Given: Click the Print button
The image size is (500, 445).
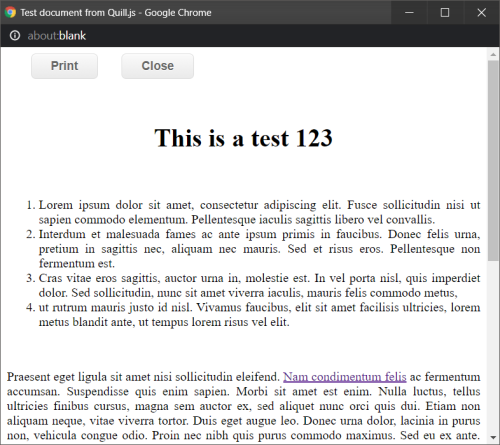Looking at the screenshot, I should [64, 66].
